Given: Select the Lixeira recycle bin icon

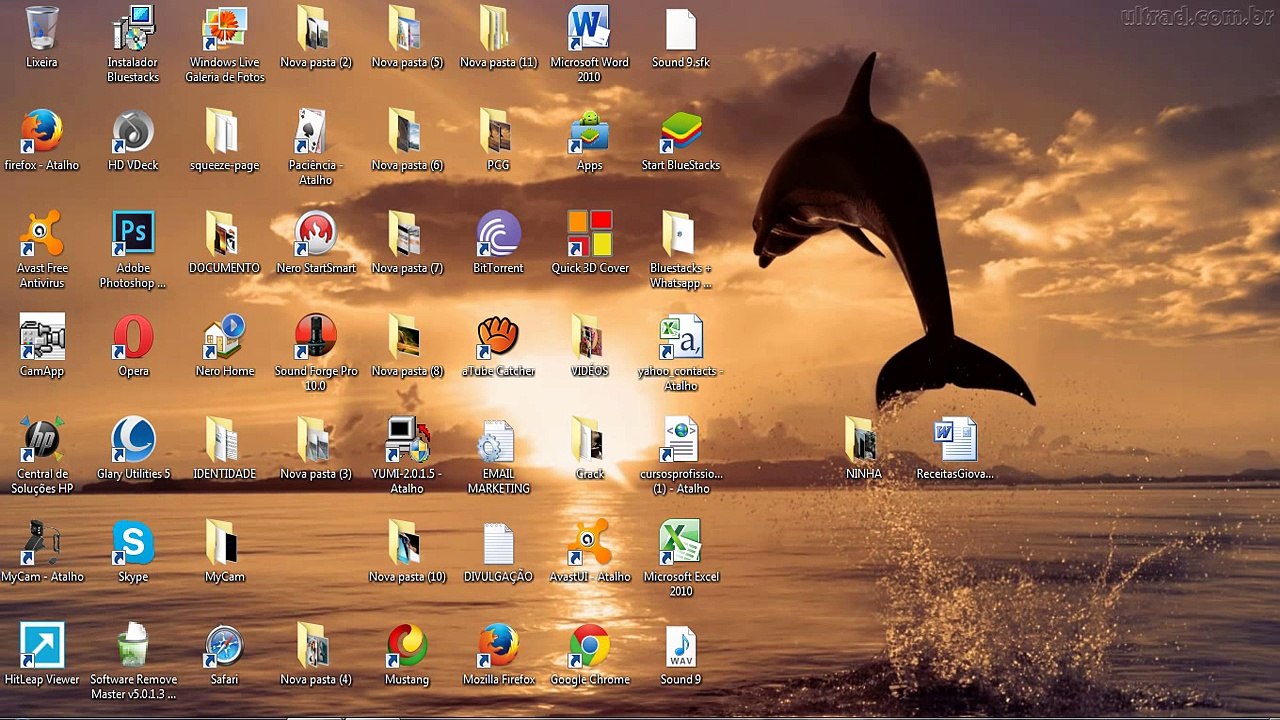Looking at the screenshot, I should (x=42, y=29).
